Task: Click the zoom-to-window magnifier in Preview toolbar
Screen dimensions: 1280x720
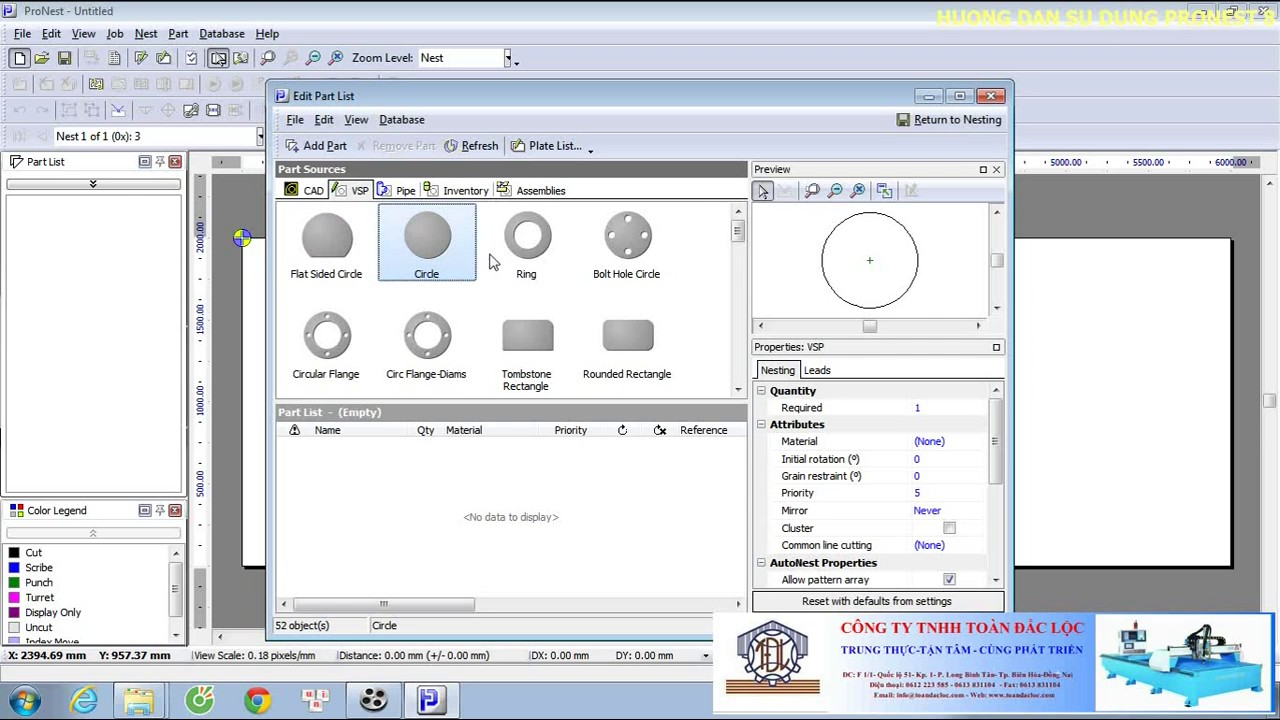Action: click(812, 191)
